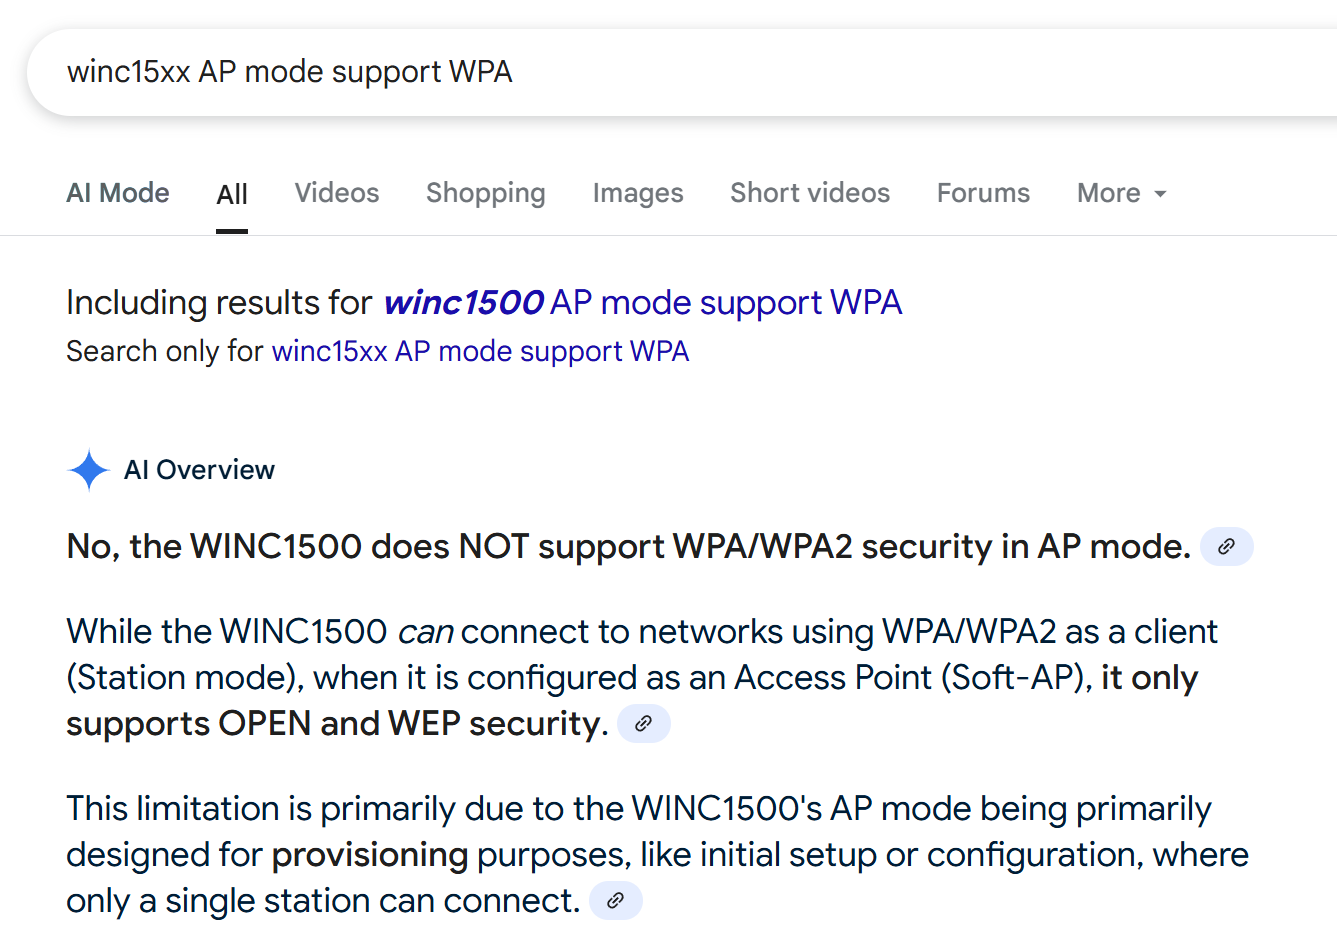Search only for winc15xx AP mode support WPA

[x=480, y=352]
